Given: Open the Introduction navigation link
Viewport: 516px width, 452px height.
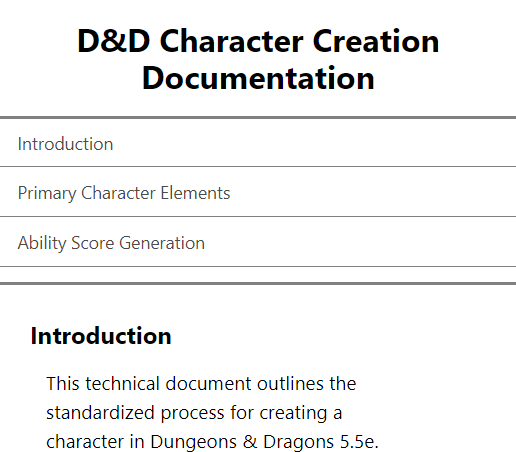Looking at the screenshot, I should [65, 144].
